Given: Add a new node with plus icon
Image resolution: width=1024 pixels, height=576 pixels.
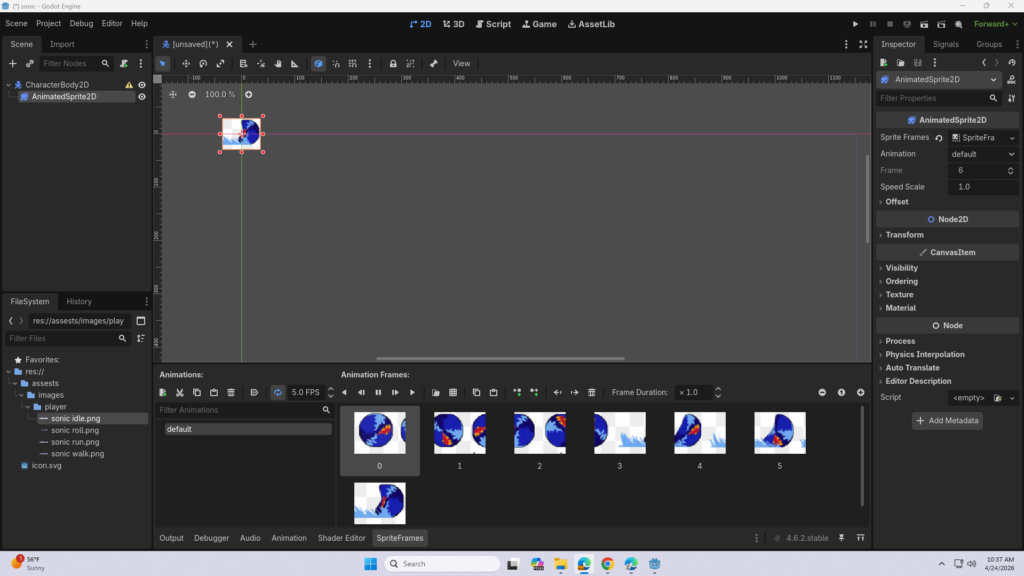Looking at the screenshot, I should pos(13,63).
